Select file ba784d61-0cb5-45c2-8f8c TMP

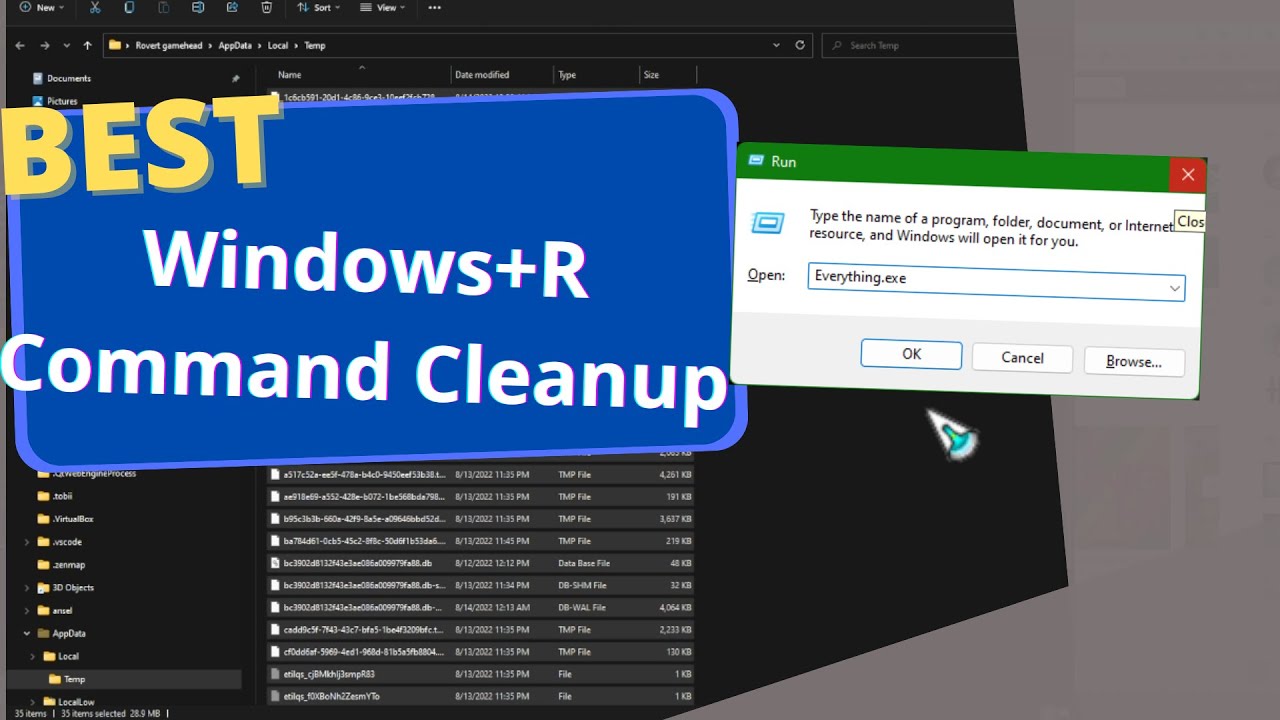(480, 541)
